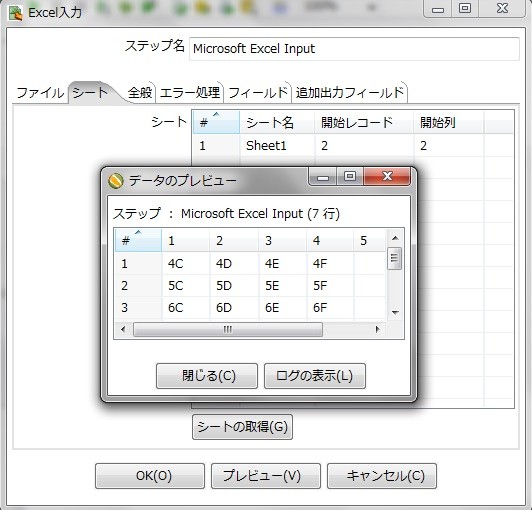Select cell 4F in preview table
This screenshot has width=532, height=510.
pos(330,264)
